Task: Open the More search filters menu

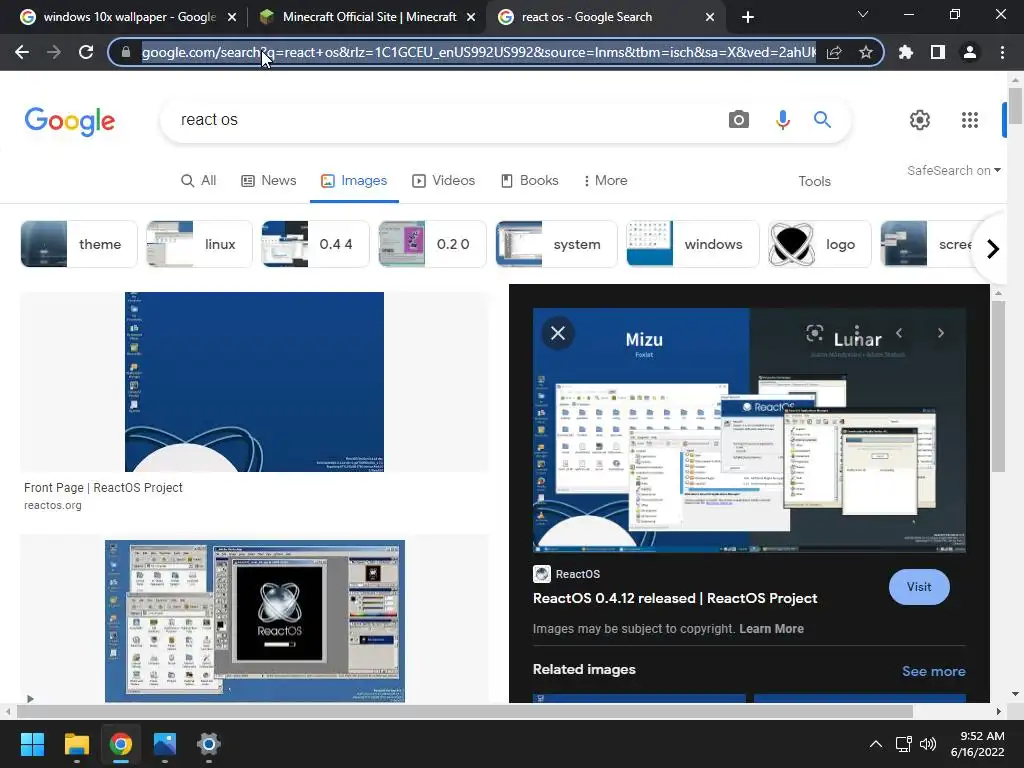Action: click(605, 181)
